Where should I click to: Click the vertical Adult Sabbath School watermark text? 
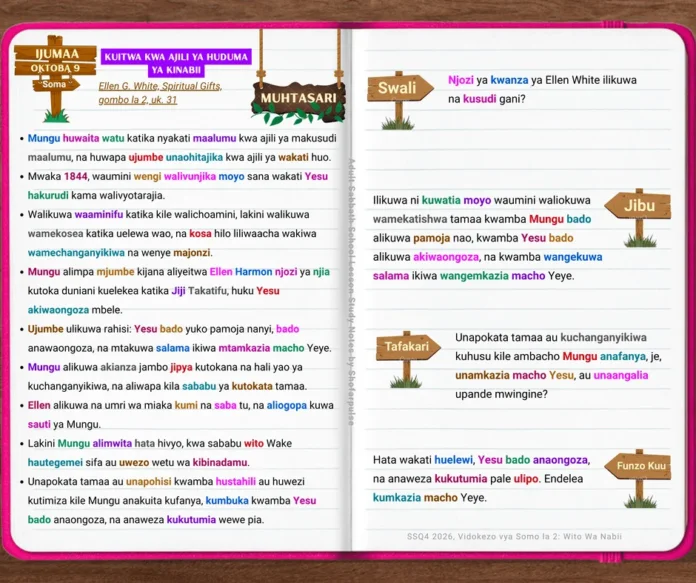pos(351,292)
